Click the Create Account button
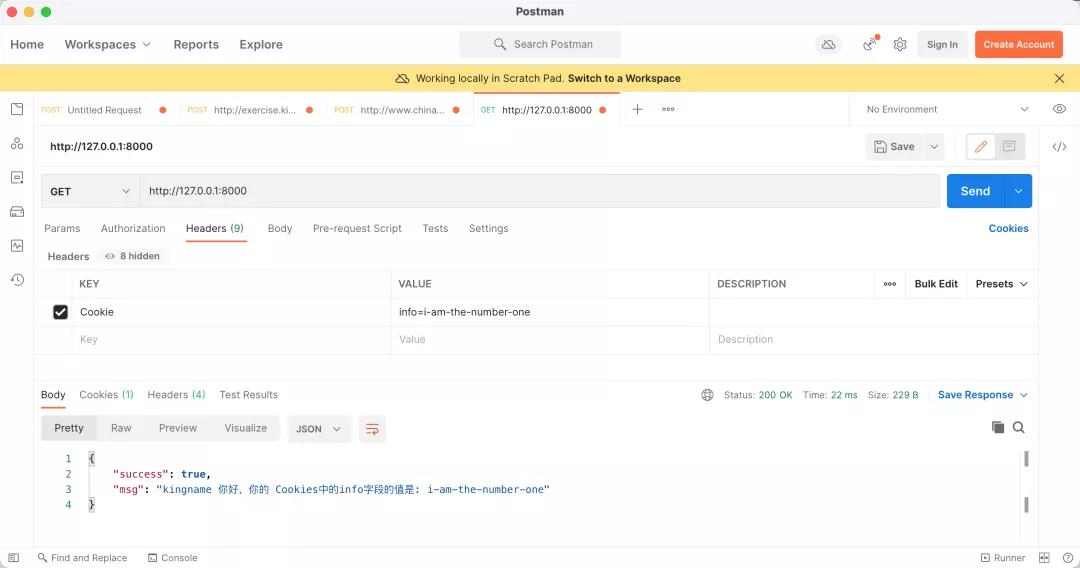Image resolution: width=1080 pixels, height=568 pixels. click(x=1019, y=45)
